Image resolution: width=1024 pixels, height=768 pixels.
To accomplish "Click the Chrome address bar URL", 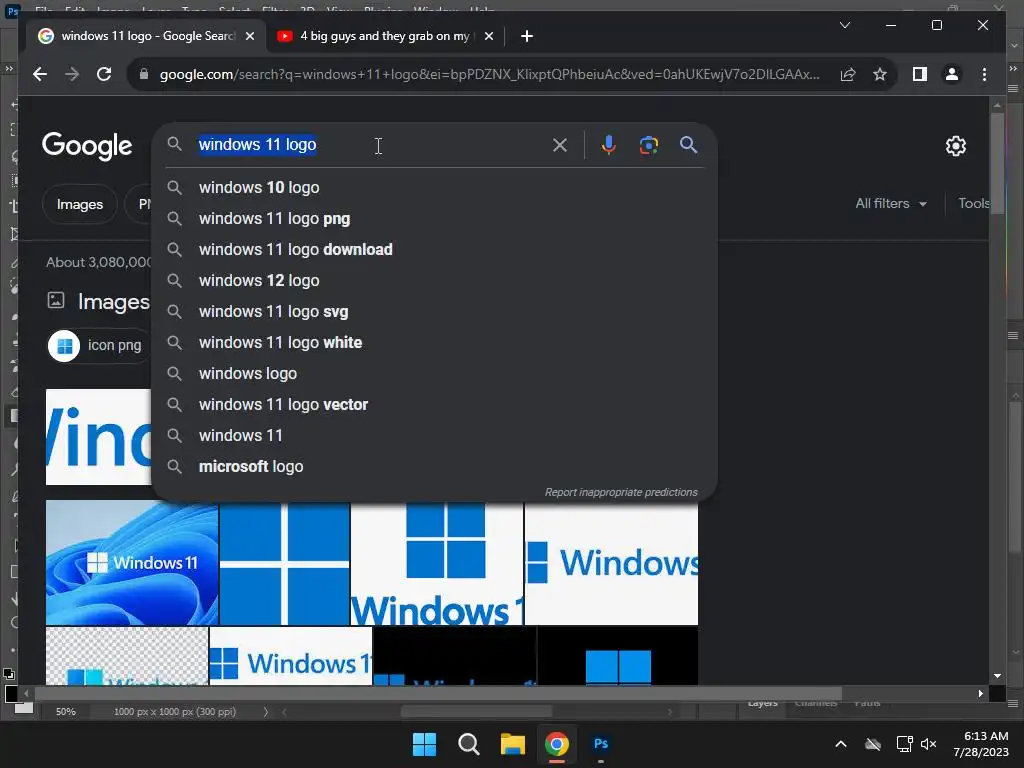I will click(489, 74).
